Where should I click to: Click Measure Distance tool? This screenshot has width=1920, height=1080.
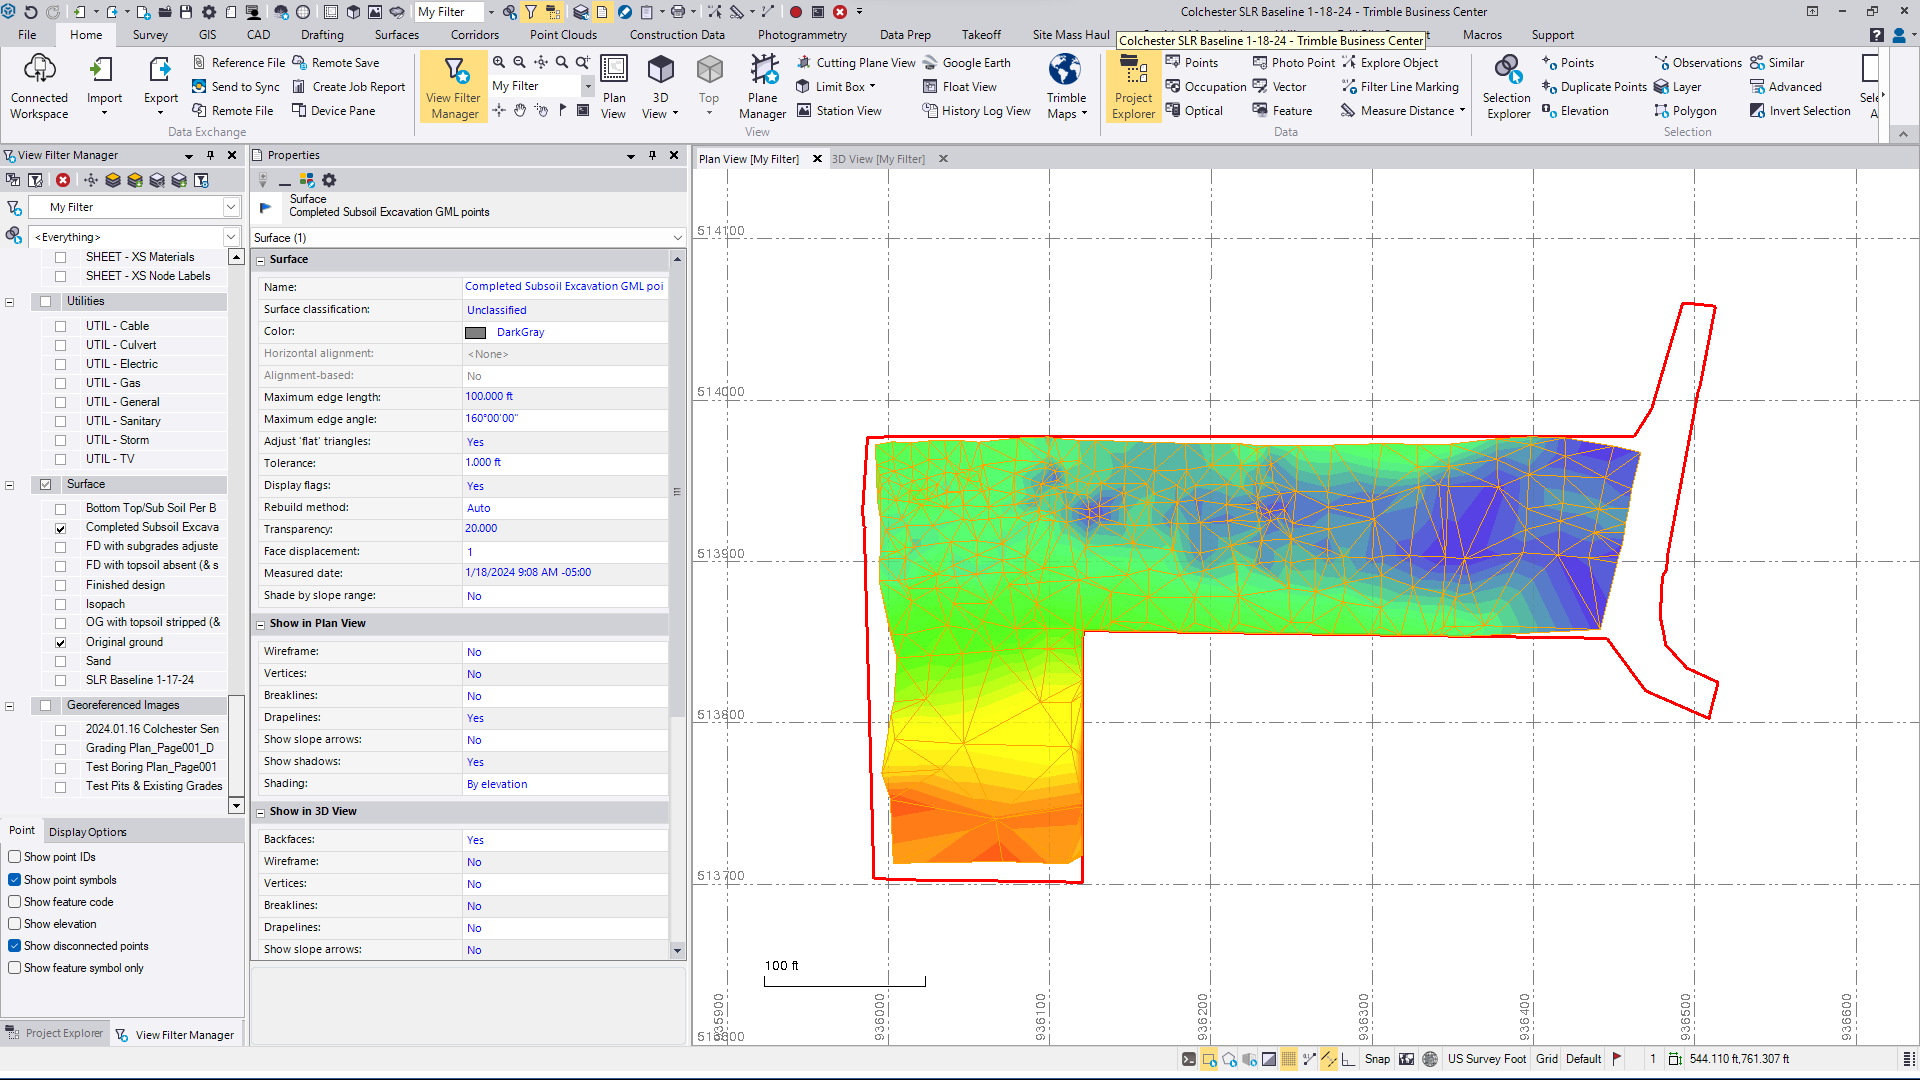click(x=1406, y=111)
